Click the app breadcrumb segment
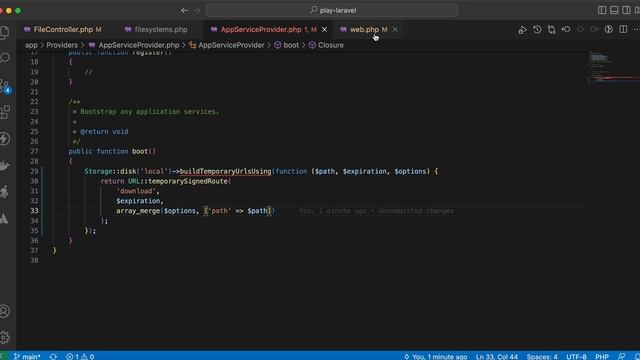This screenshot has width=640, height=360. (31, 45)
